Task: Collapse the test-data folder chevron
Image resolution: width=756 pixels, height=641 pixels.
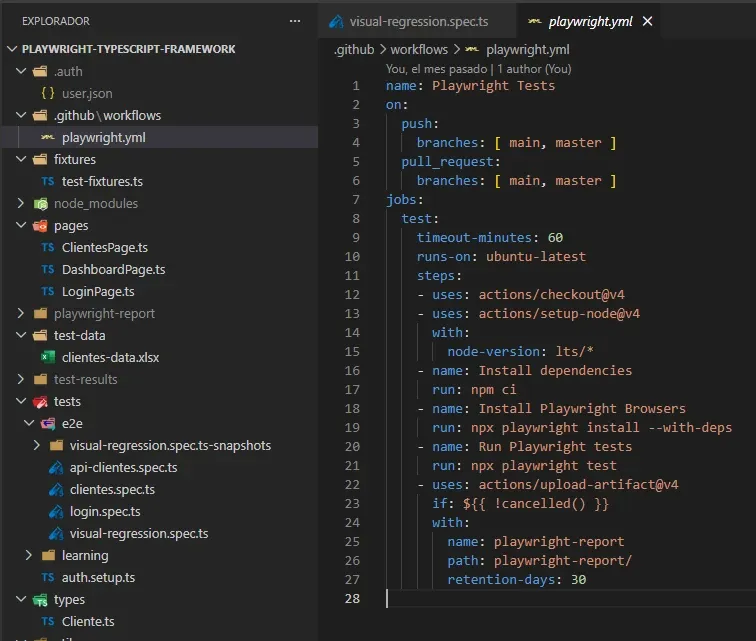Action: 21,335
